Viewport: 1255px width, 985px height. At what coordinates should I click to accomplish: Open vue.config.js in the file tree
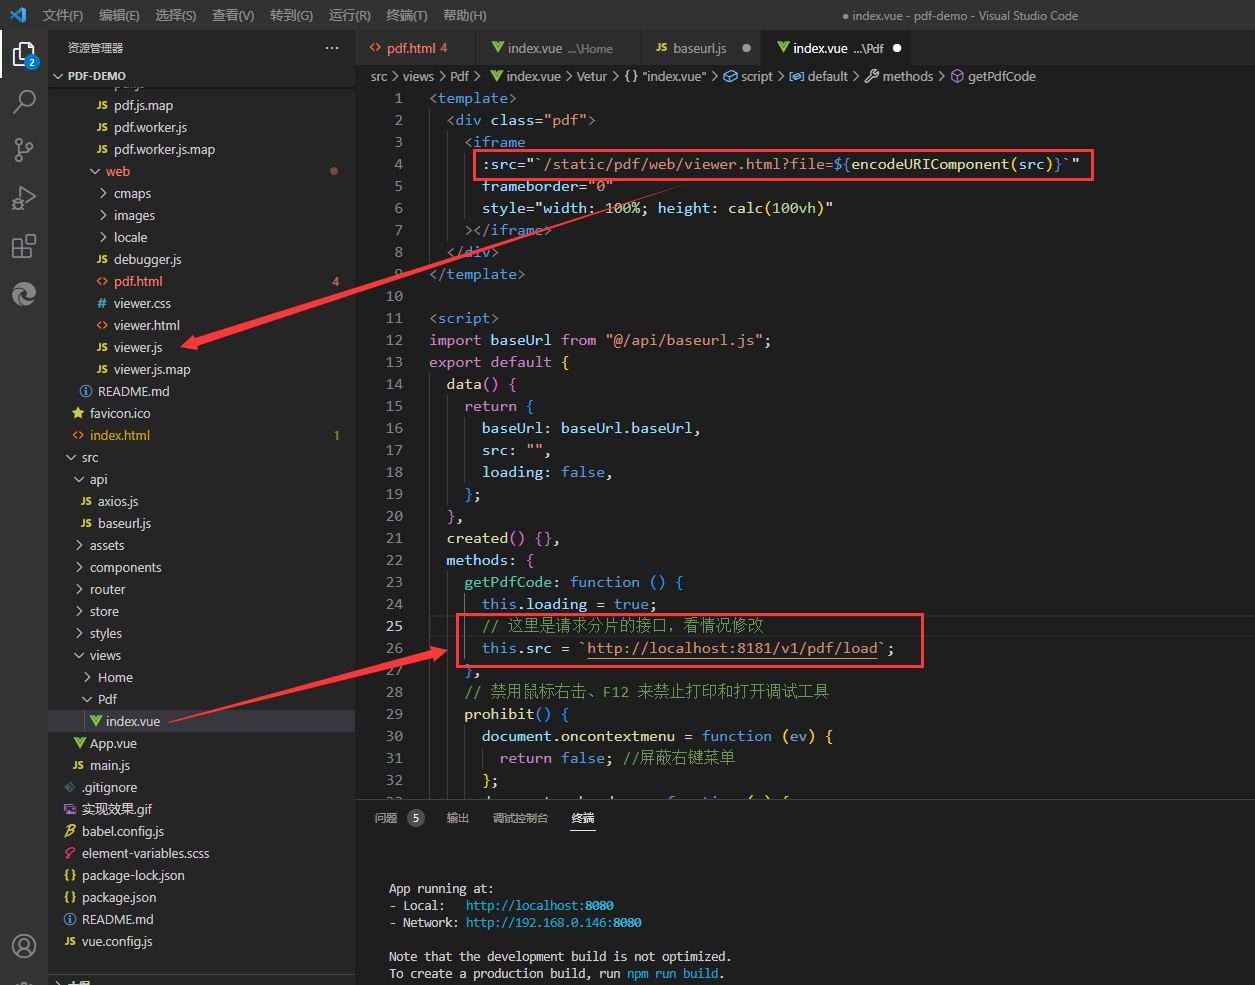coord(201,941)
